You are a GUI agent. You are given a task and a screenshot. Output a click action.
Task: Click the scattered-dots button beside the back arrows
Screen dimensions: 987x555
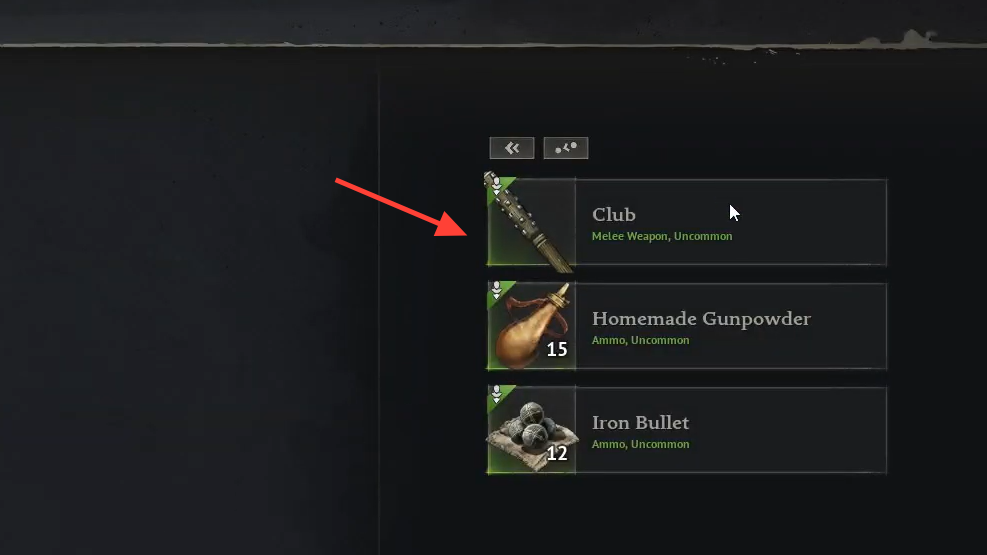coord(566,148)
